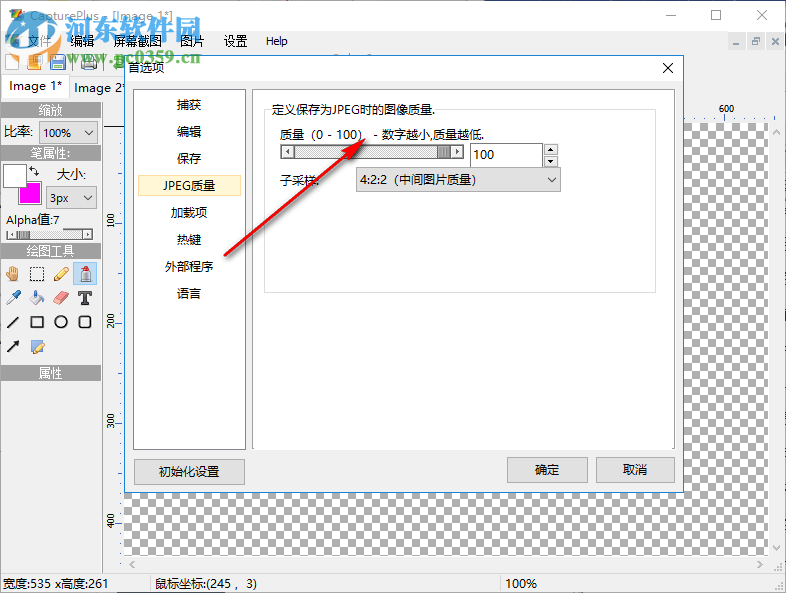Select the eraser tool
786x593 pixels.
[61, 298]
